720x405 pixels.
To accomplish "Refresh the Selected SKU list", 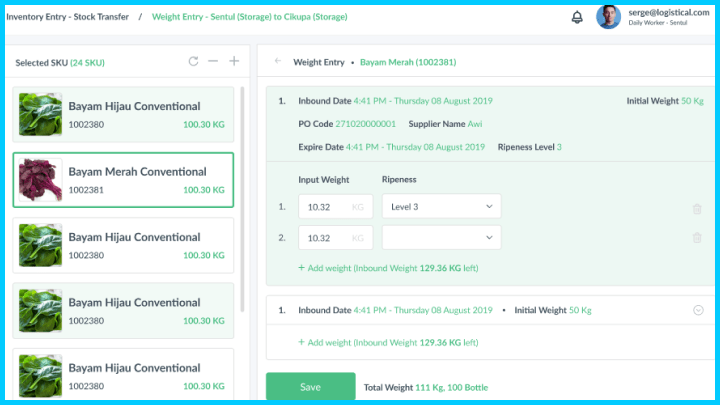I will click(x=193, y=61).
